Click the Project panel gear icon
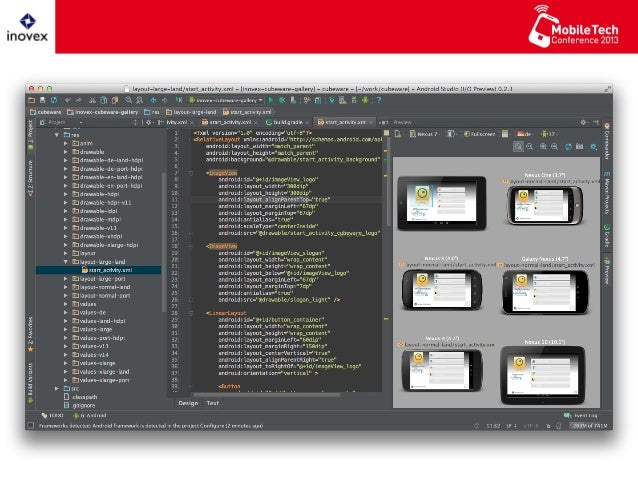 tap(149, 122)
